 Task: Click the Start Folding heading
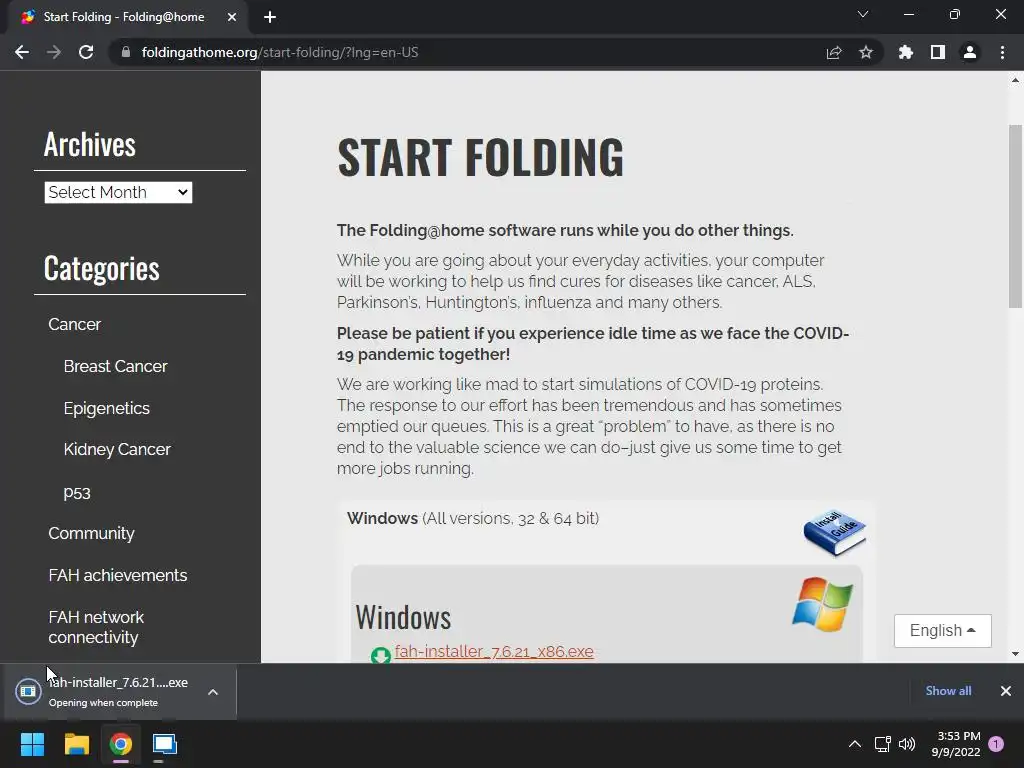[480, 157]
